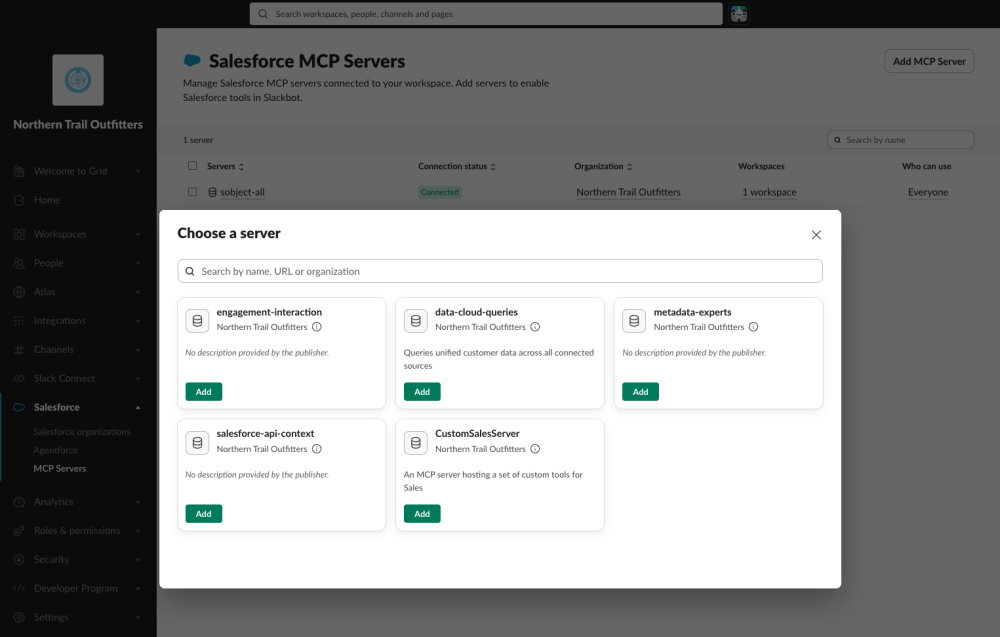
Task: Click the People icon in sidebar
Action: pyautogui.click(x=19, y=263)
